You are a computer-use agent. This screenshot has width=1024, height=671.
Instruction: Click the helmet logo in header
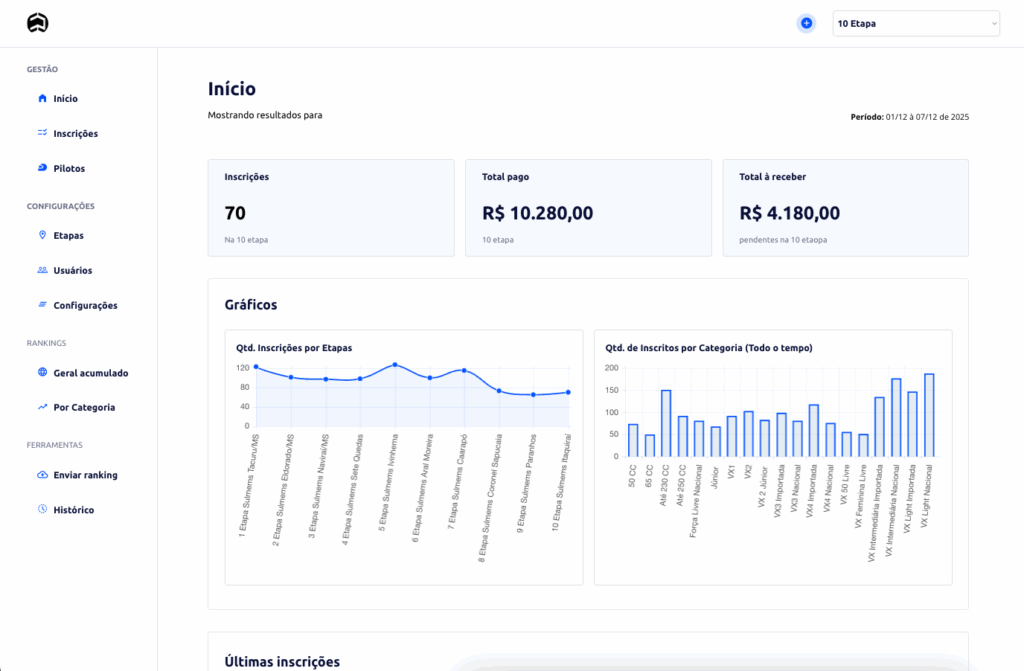click(x=37, y=23)
